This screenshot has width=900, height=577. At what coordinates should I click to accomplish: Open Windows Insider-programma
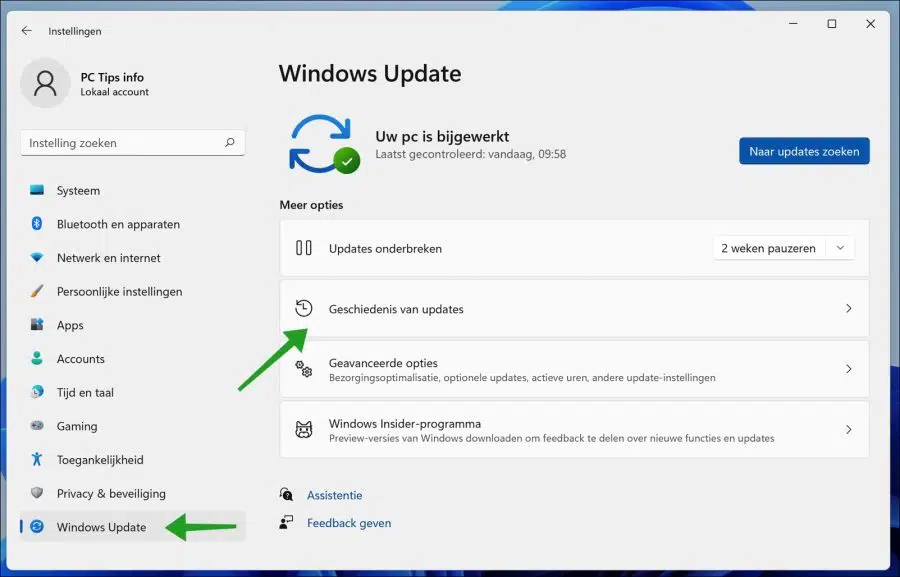click(574, 429)
